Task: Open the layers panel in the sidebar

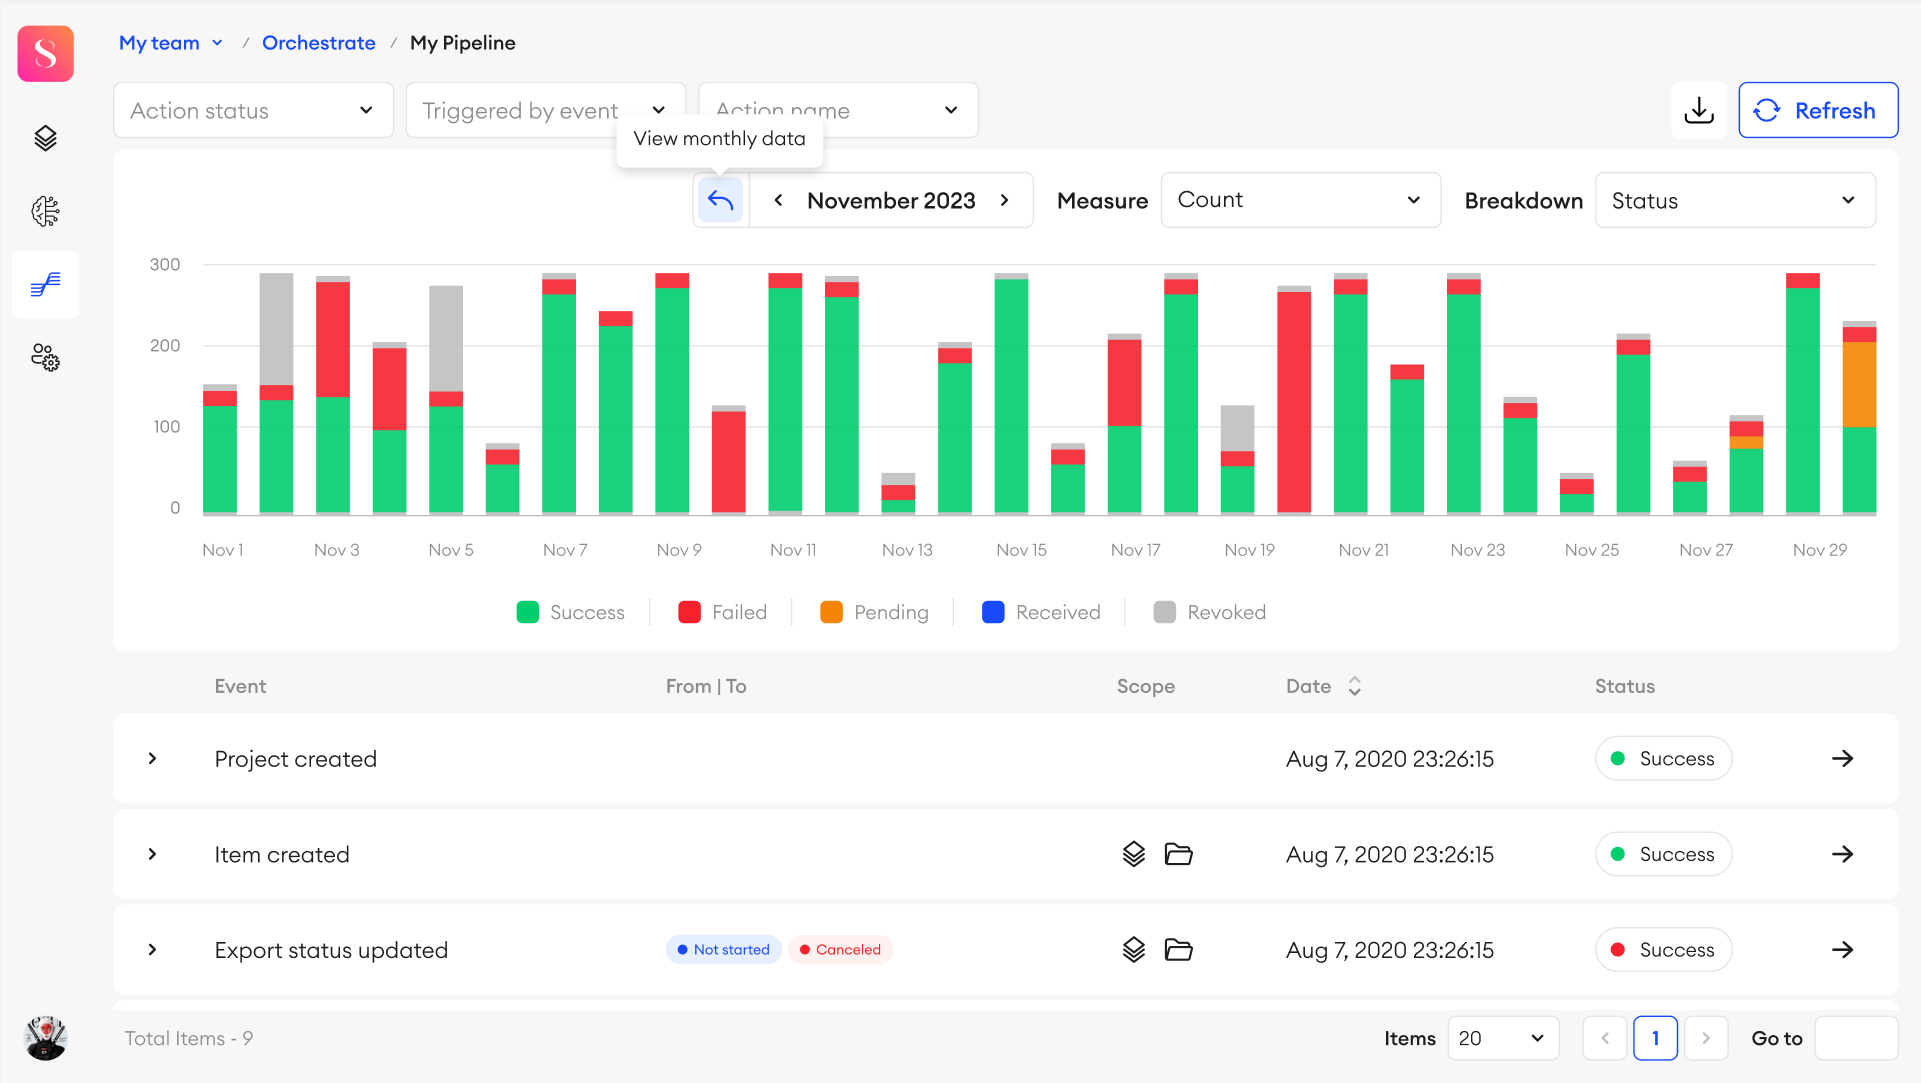Action: point(45,138)
